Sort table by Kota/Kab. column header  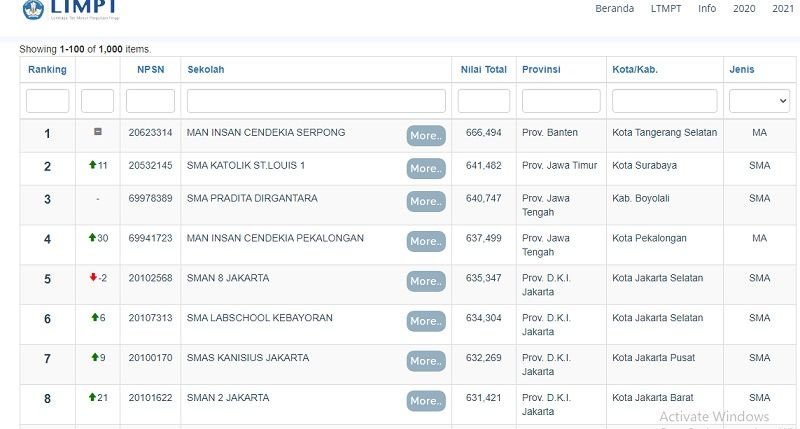click(635, 69)
